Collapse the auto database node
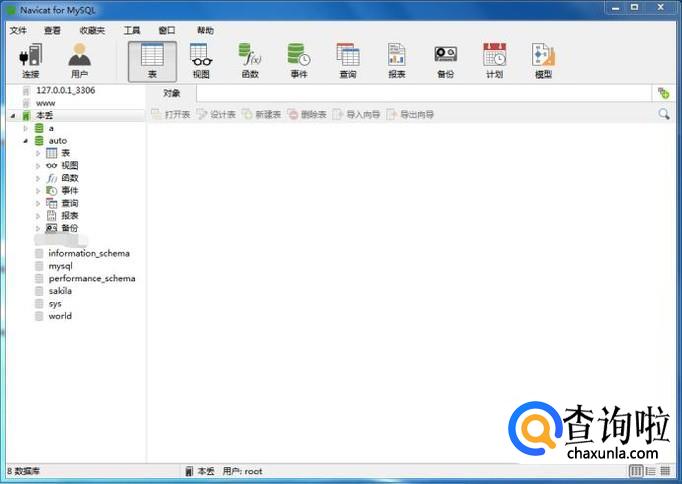This screenshot has width=682, height=484. [26, 141]
